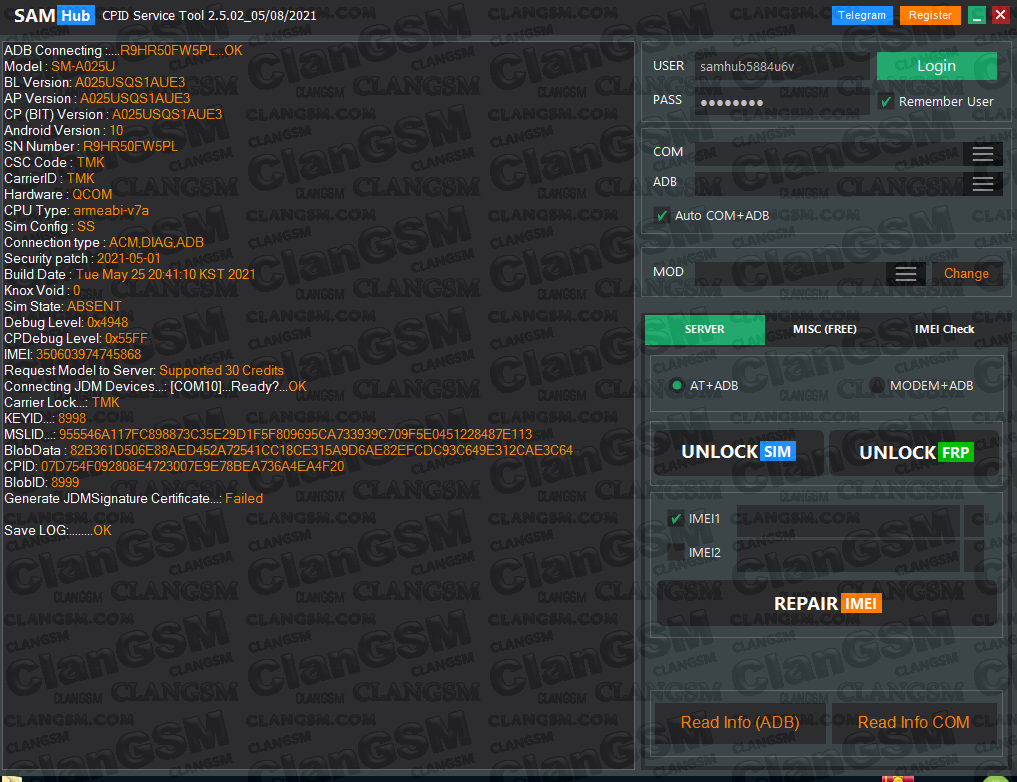The height and width of the screenshot is (782, 1017).
Task: Click the REPAIR IMEI button
Action: (x=827, y=604)
